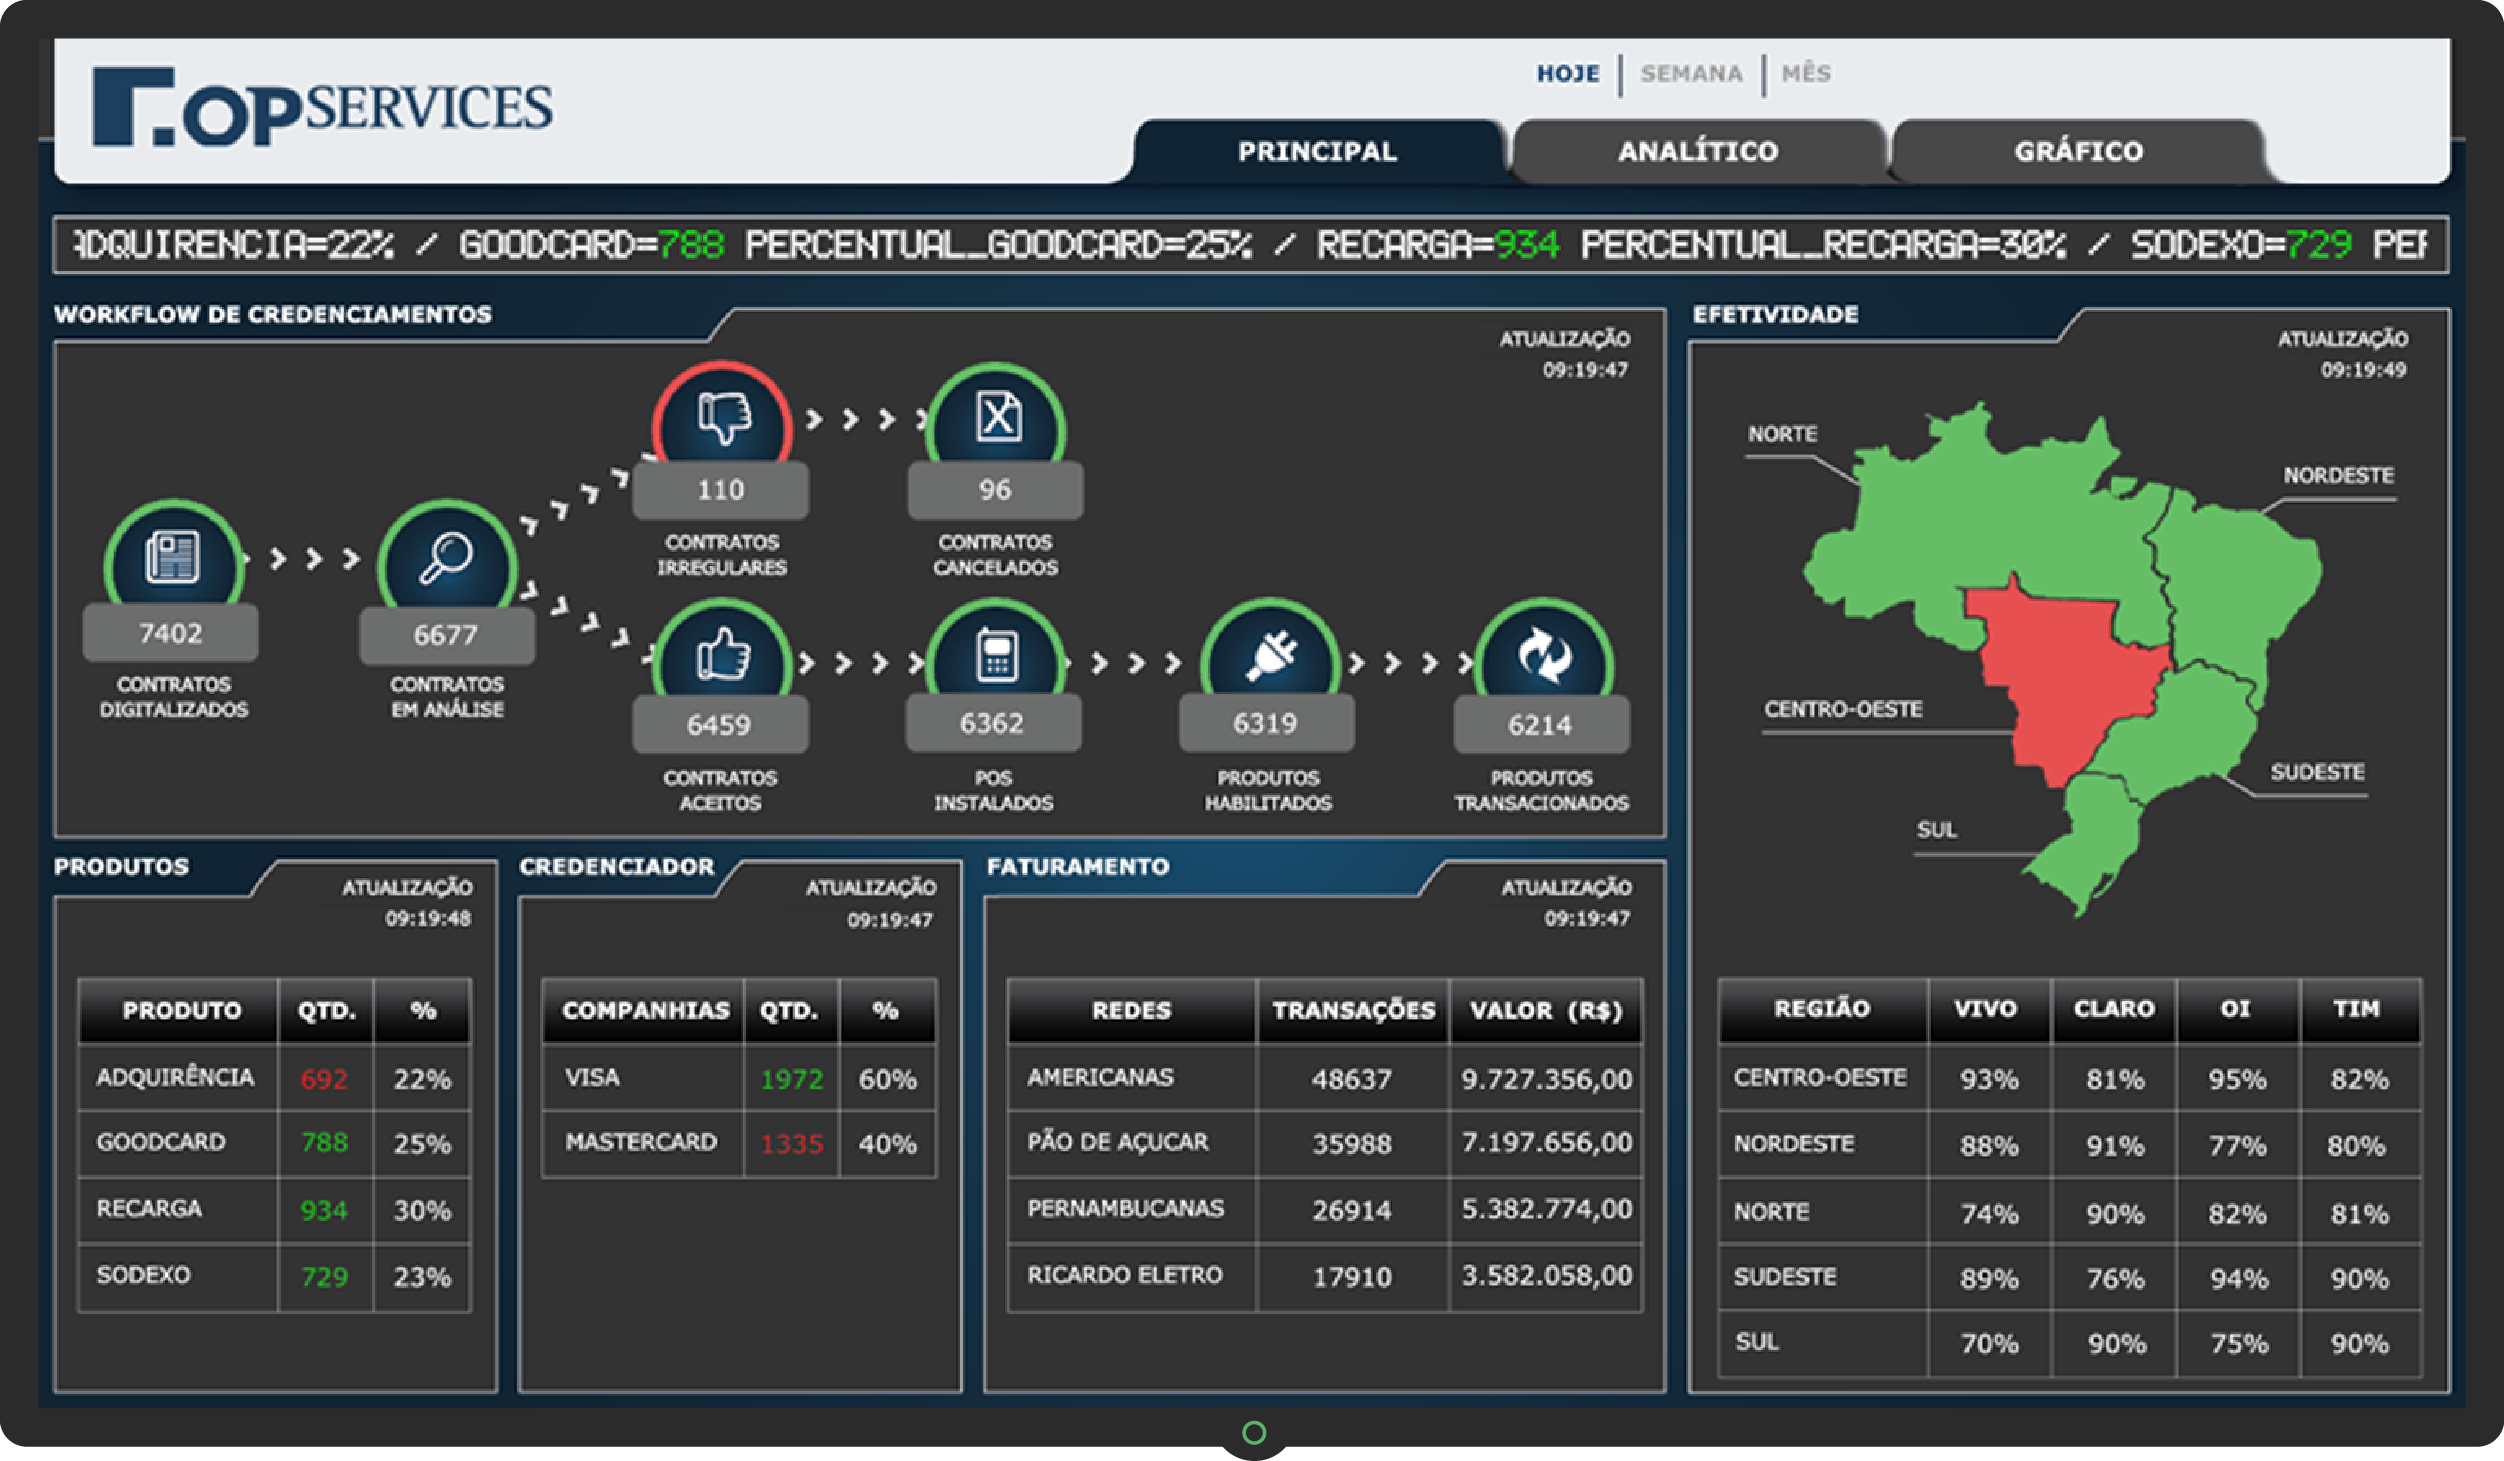Viewport: 2504px width, 1461px height.
Task: Click the MASTERCARD company row
Action: click(x=739, y=1143)
